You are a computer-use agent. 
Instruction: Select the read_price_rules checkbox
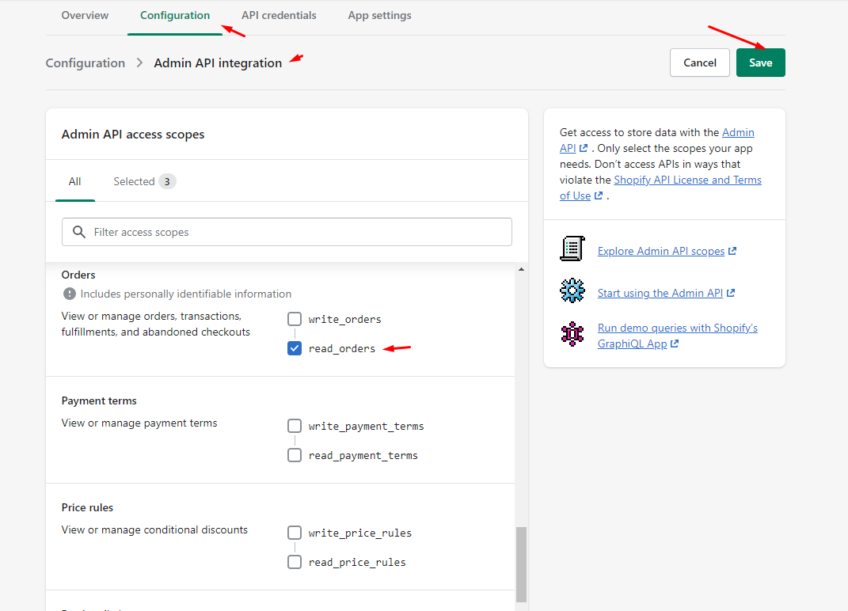pos(294,562)
